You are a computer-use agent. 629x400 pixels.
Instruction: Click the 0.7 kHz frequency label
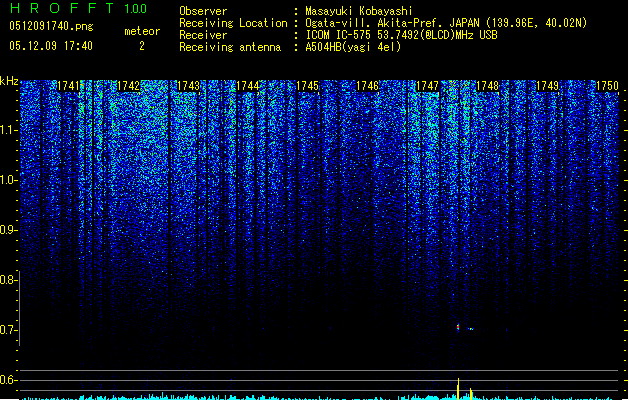8,330
